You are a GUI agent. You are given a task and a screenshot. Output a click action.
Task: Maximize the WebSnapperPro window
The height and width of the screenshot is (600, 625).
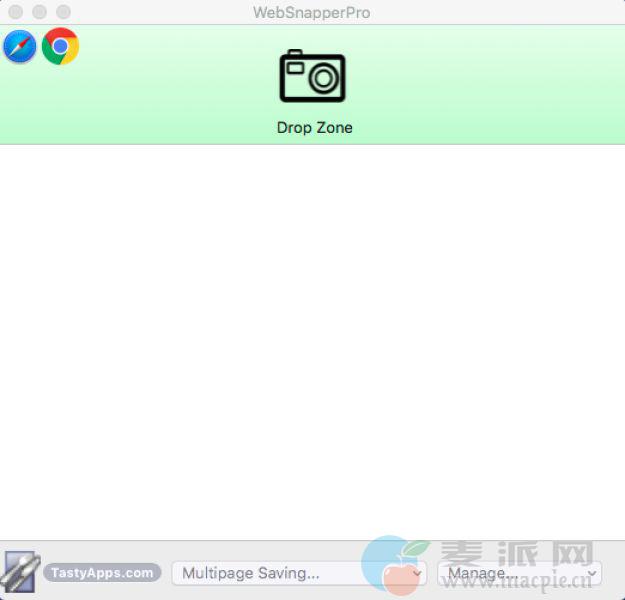63,12
